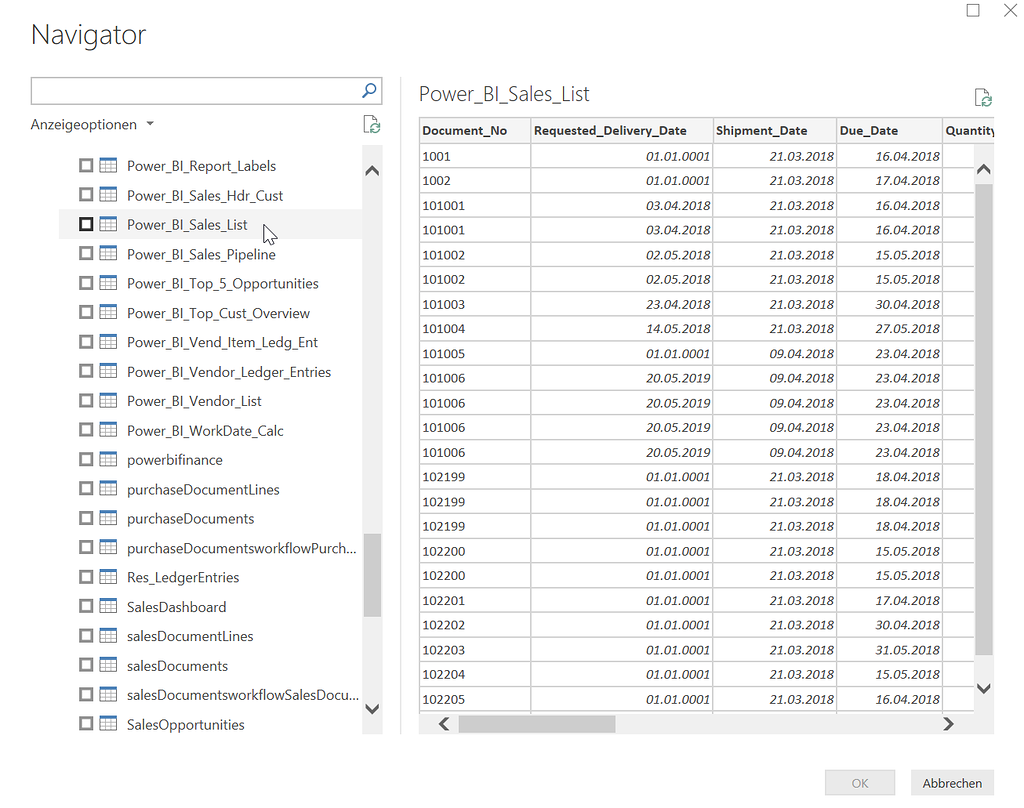Click the refresh preview icon near Power_BI_Sales_List title
1024x808 pixels.
(983, 97)
